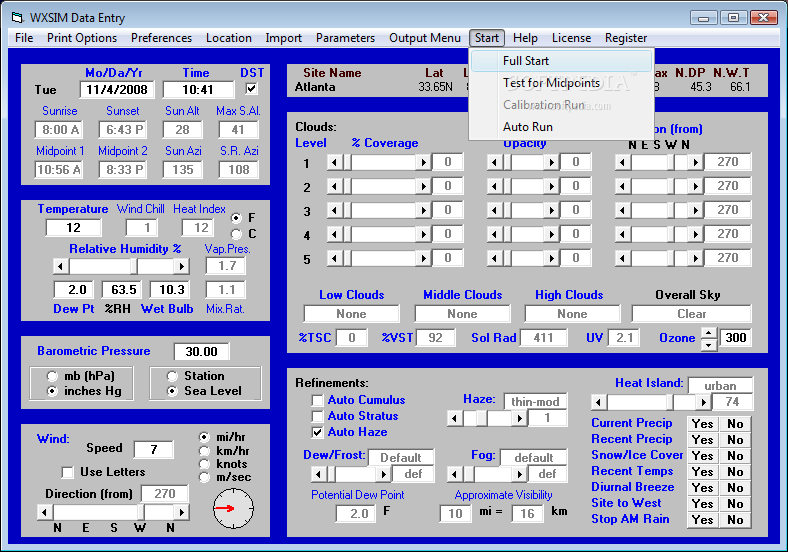Viewport: 788px width, 552px height.
Task: Select m/sec wind speed unit
Action: click(x=204, y=477)
